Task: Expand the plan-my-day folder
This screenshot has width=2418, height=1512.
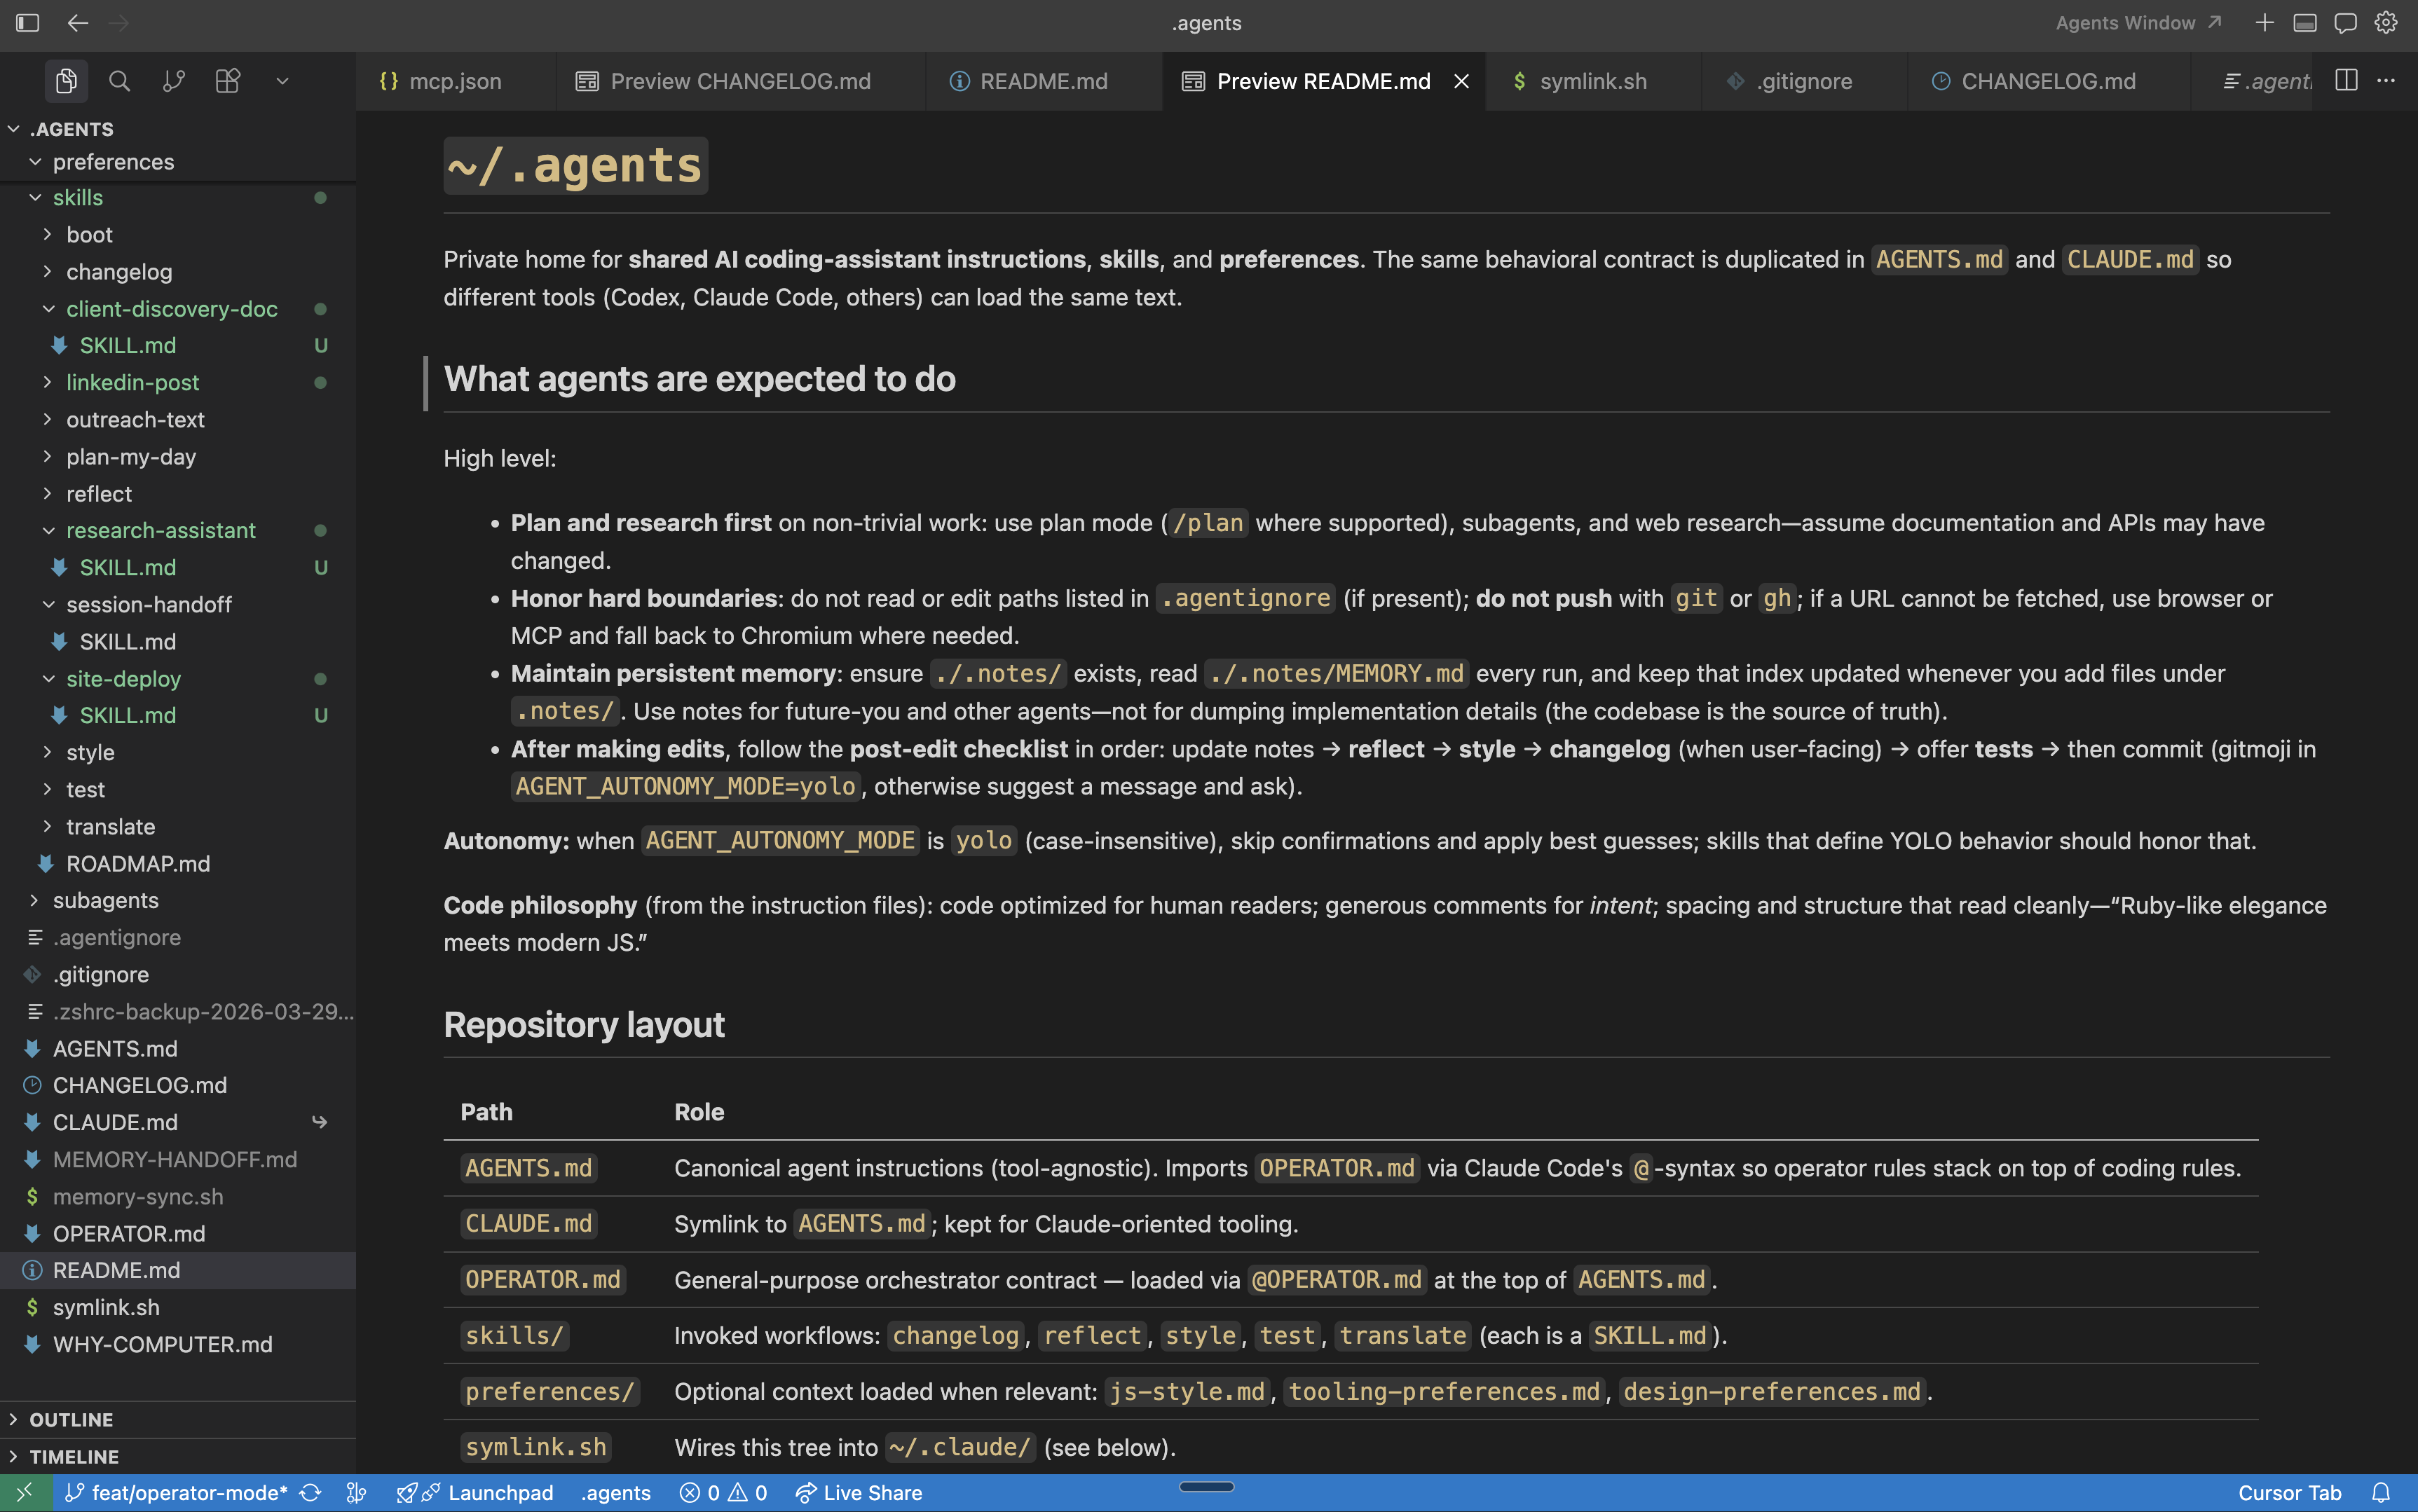Action: click(178, 457)
